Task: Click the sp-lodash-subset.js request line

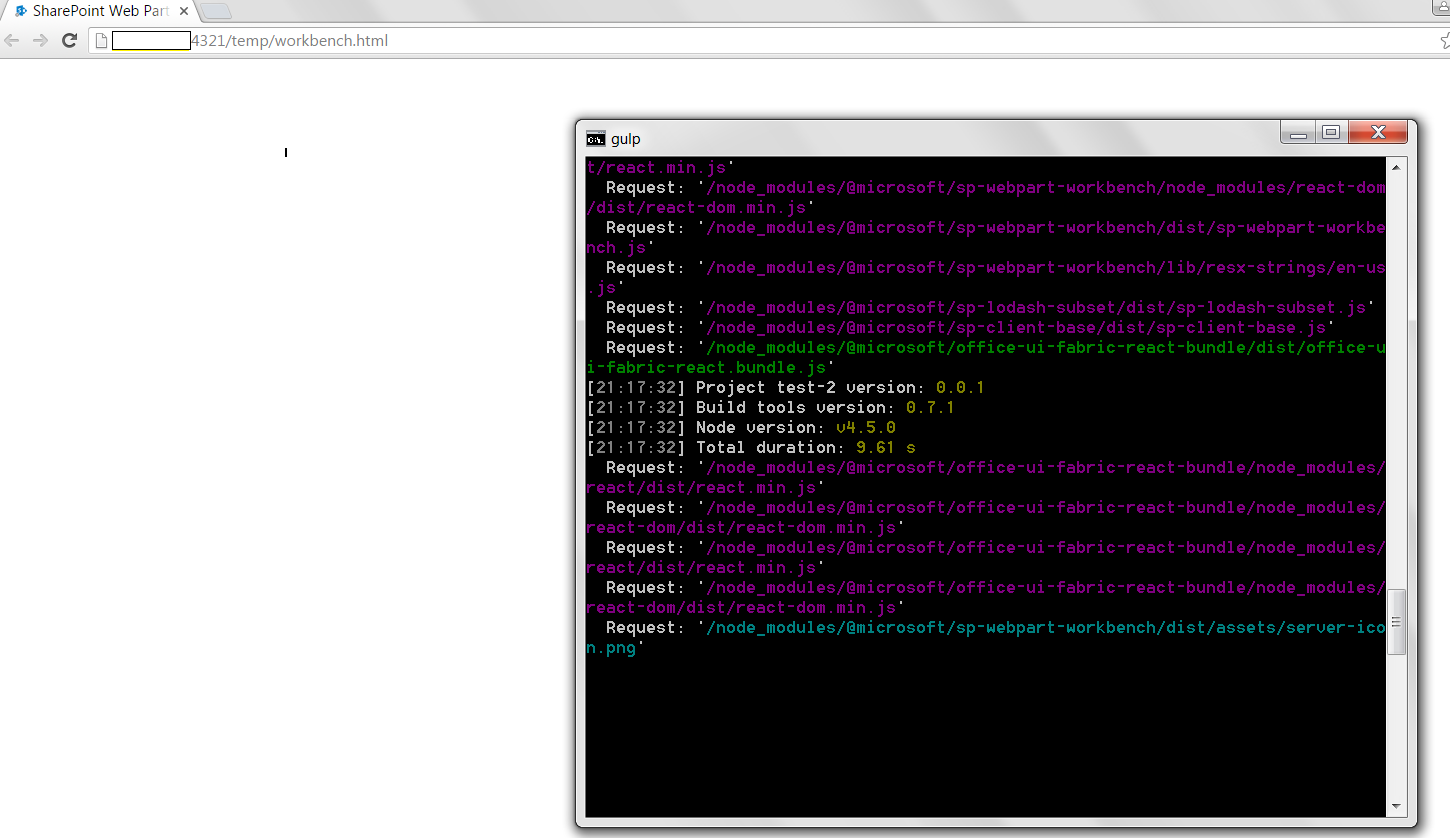Action: tap(990, 308)
